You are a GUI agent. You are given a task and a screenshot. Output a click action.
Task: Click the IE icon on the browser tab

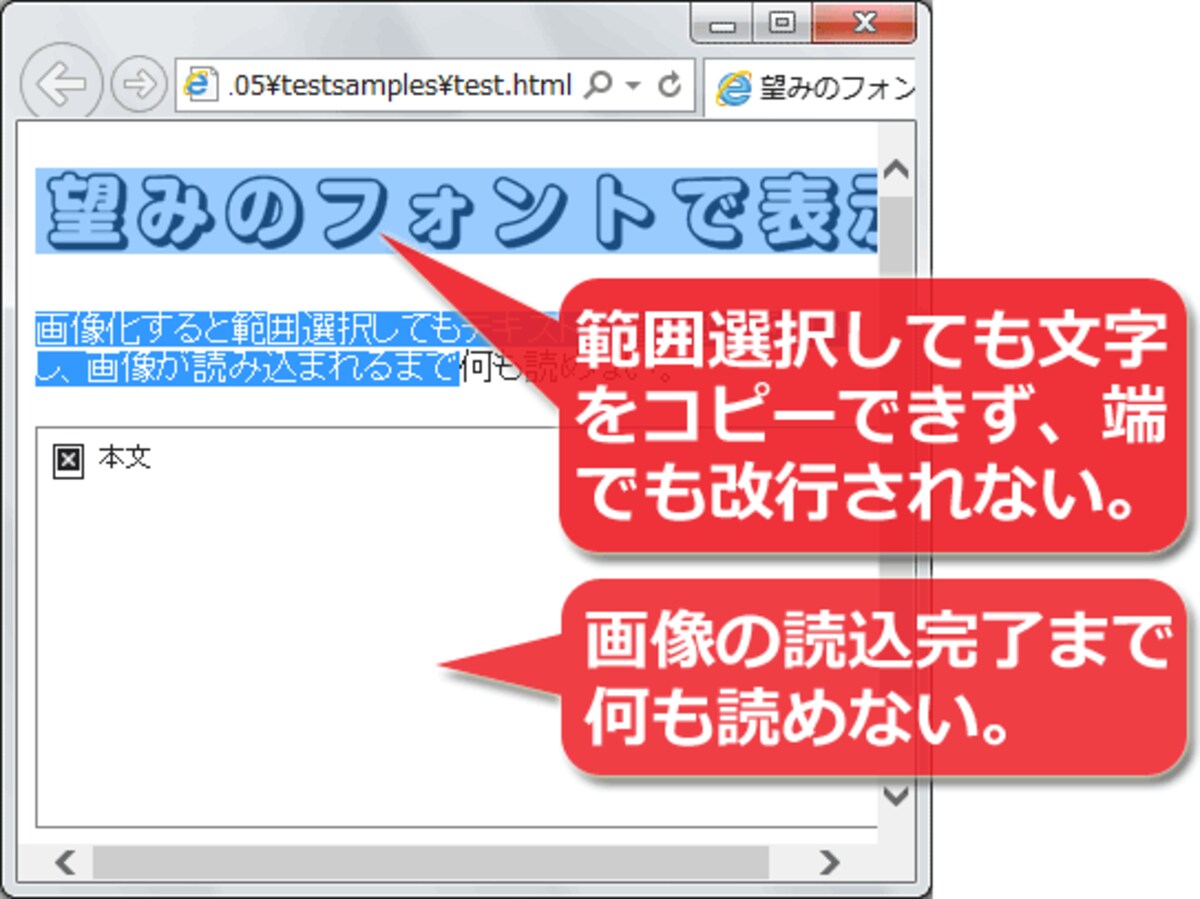pyautogui.click(x=733, y=89)
